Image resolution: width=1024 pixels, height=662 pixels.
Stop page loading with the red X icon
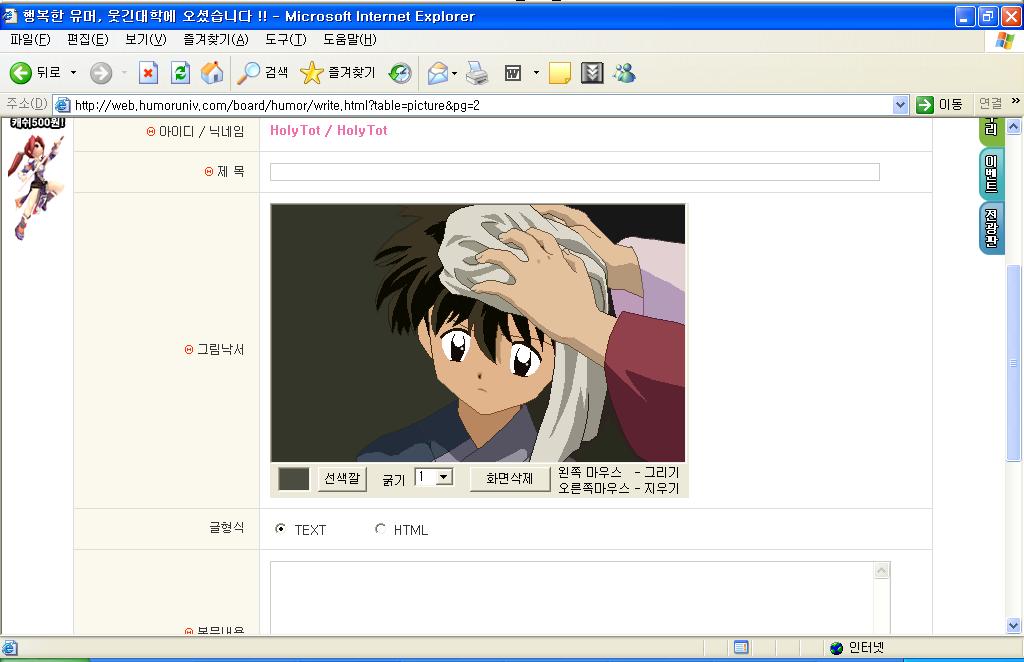[x=148, y=72]
